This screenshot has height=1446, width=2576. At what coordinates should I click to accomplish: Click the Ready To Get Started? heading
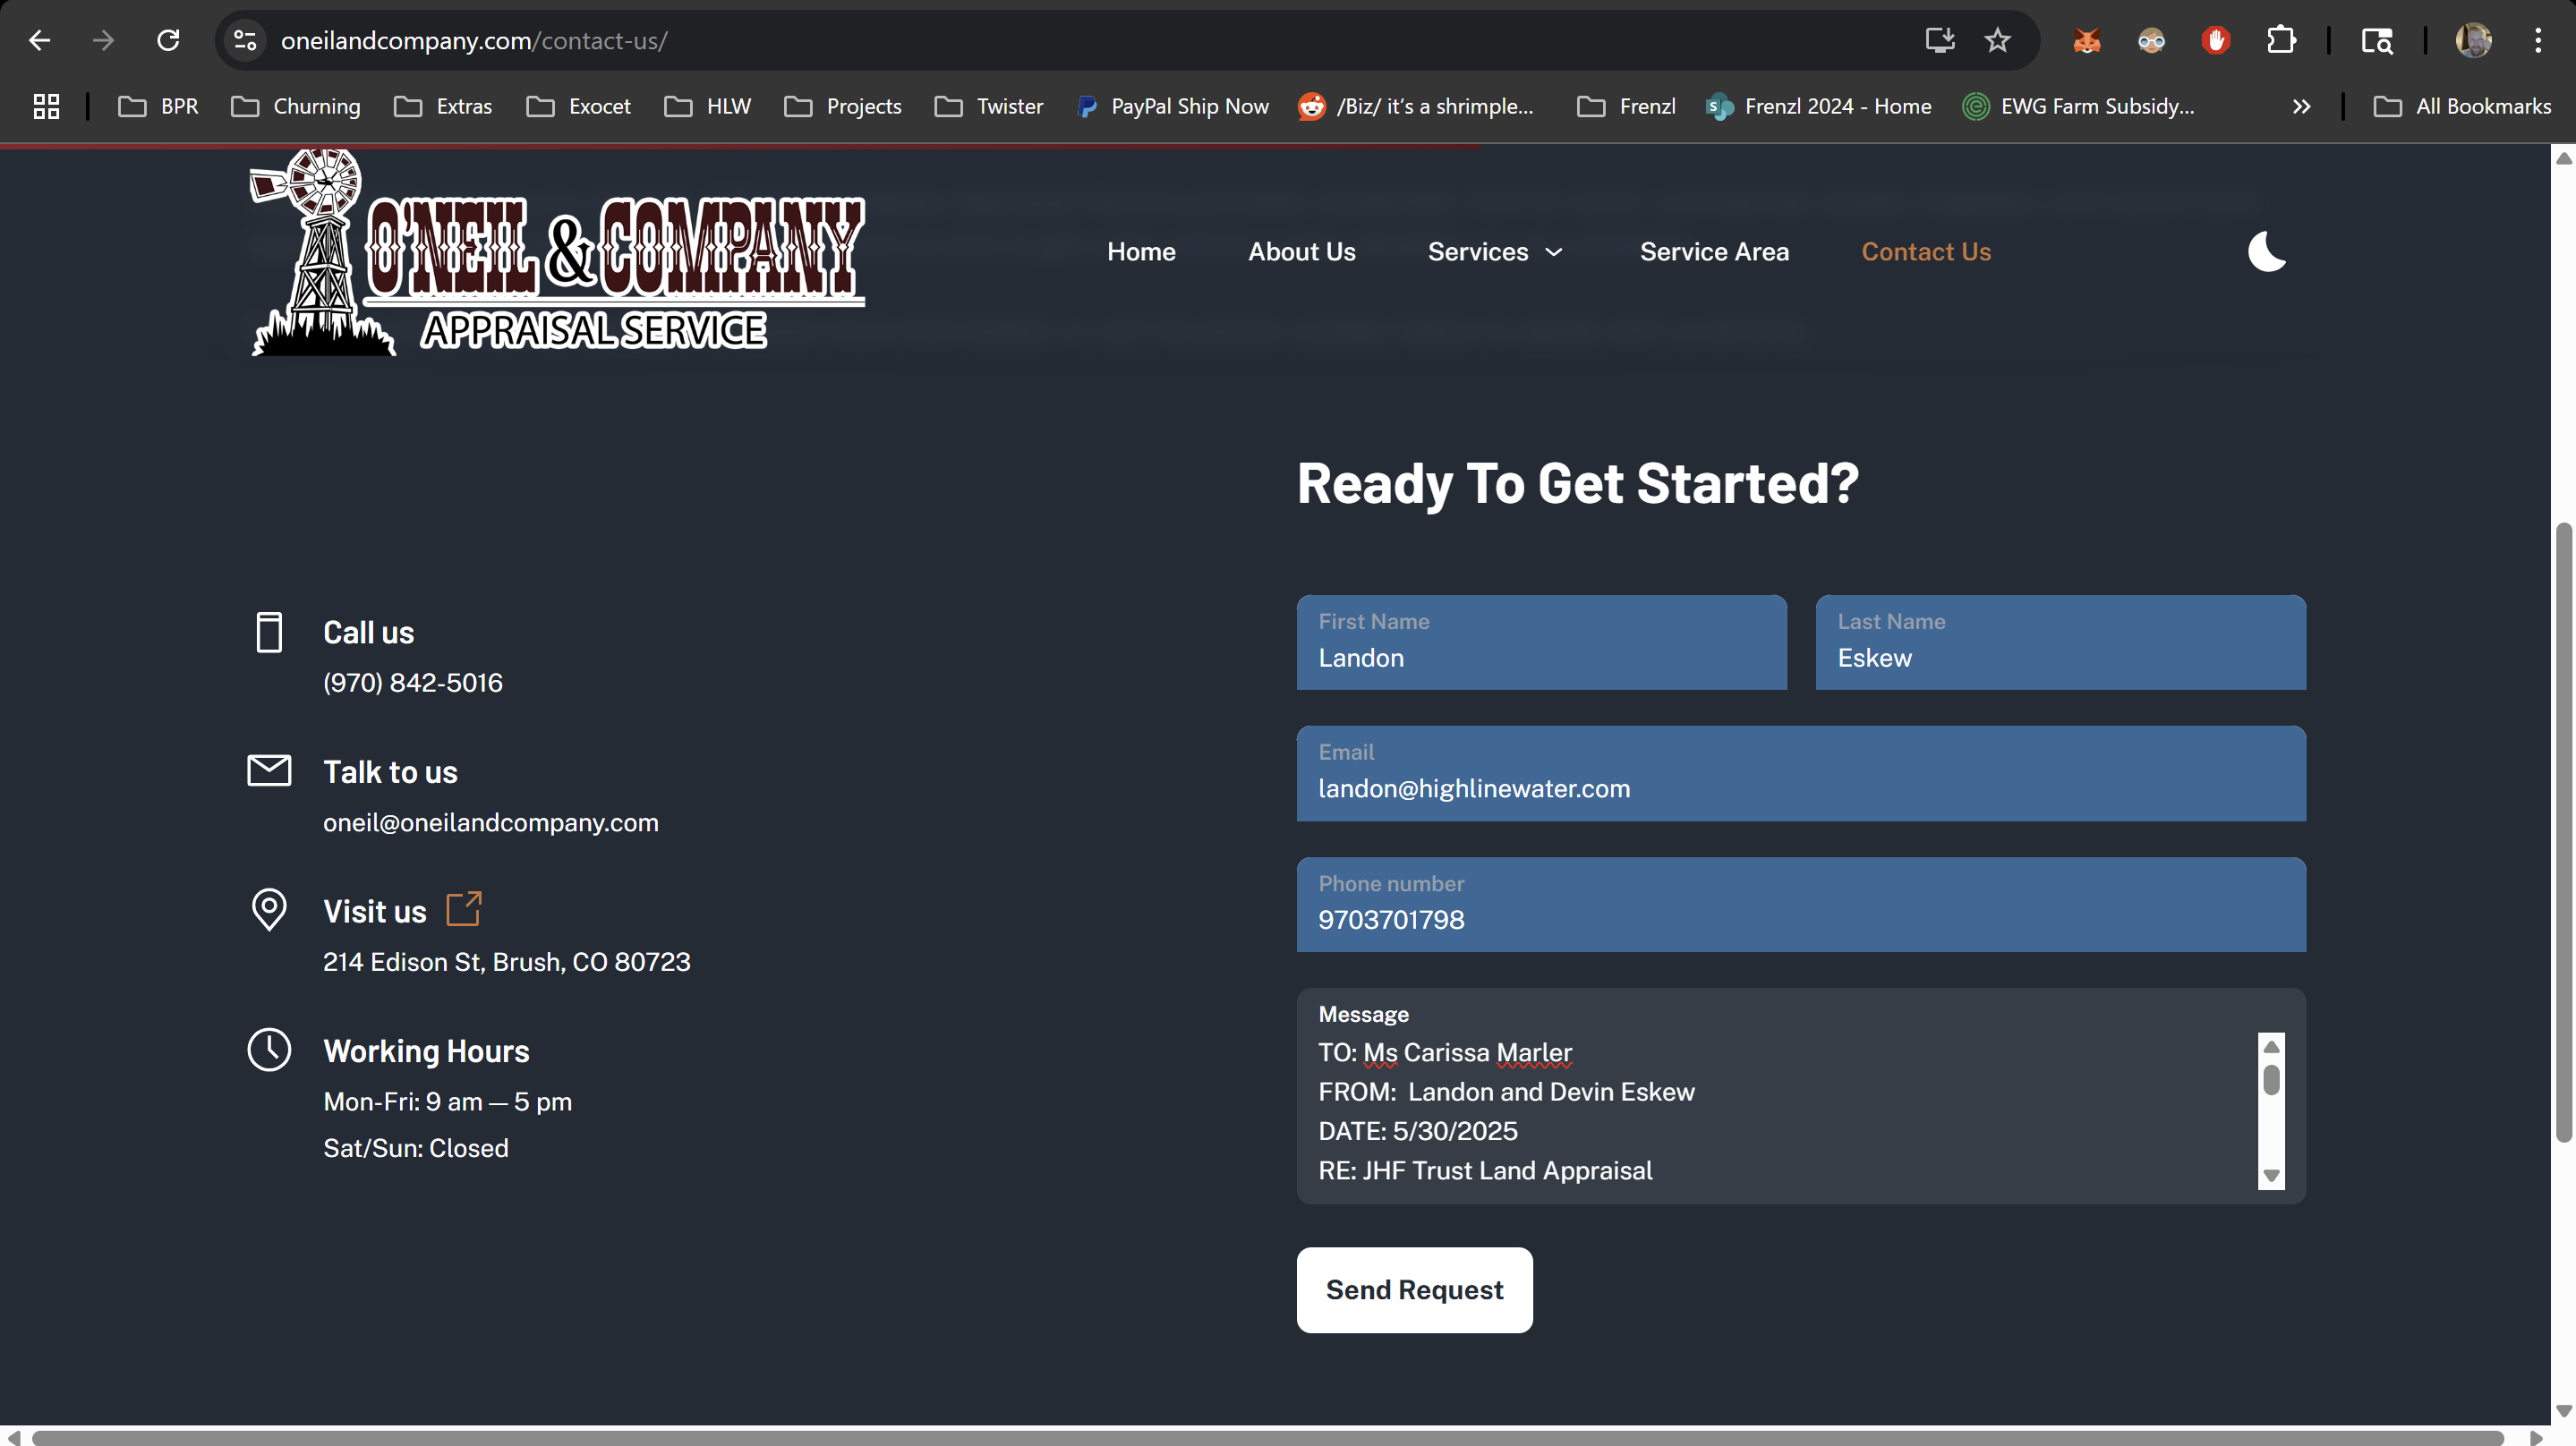[x=1577, y=484]
